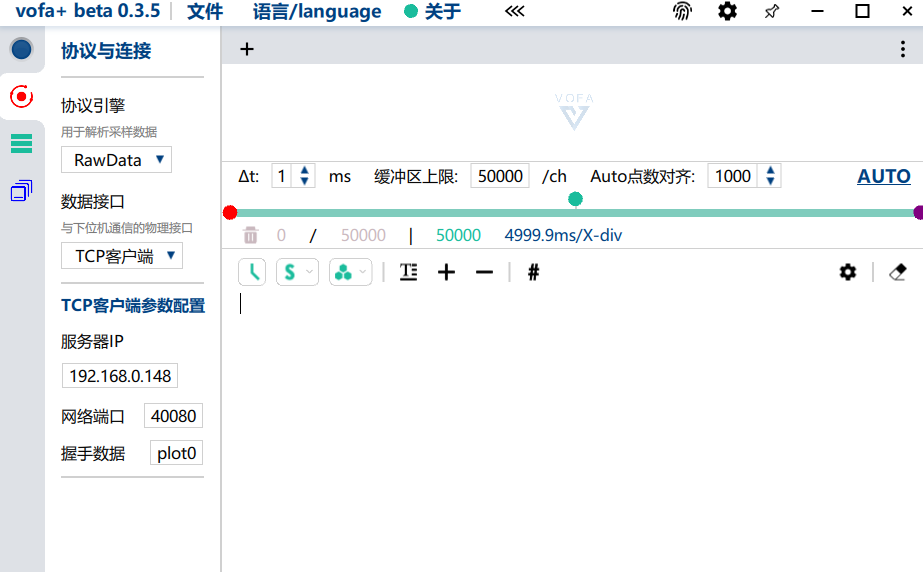This screenshot has width=923, height=572.
Task: Click the red record connection icon in sidebar
Action: (21, 97)
